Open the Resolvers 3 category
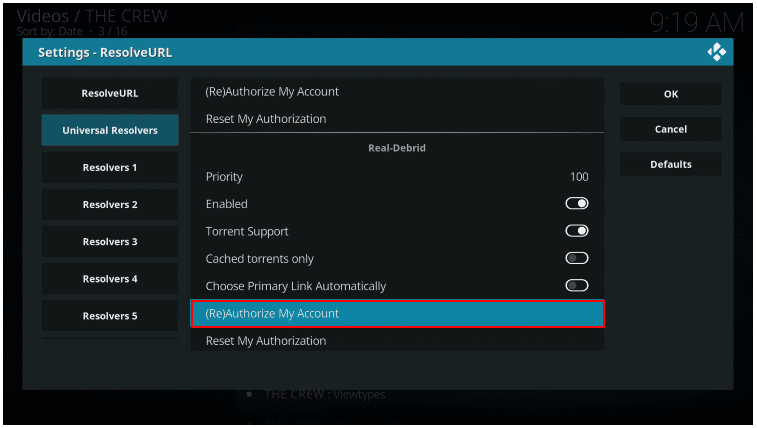757x428 pixels. point(110,242)
